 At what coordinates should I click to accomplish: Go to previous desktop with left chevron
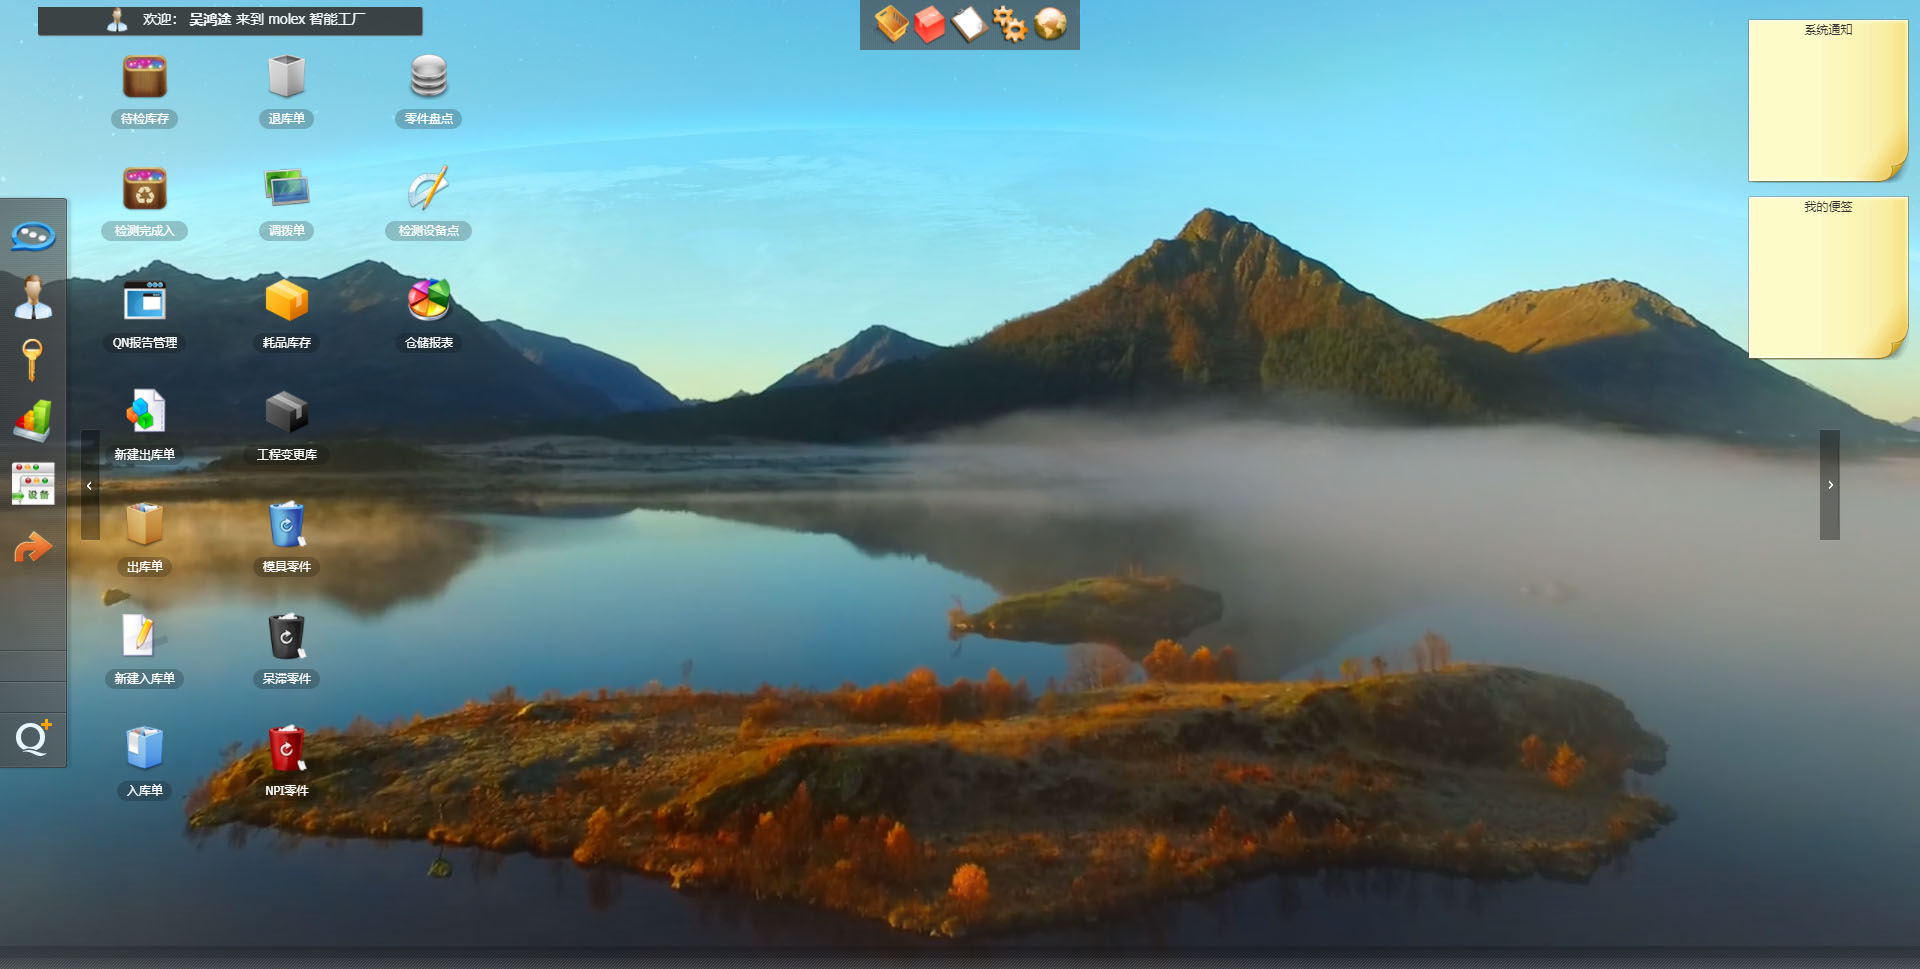tap(90, 485)
